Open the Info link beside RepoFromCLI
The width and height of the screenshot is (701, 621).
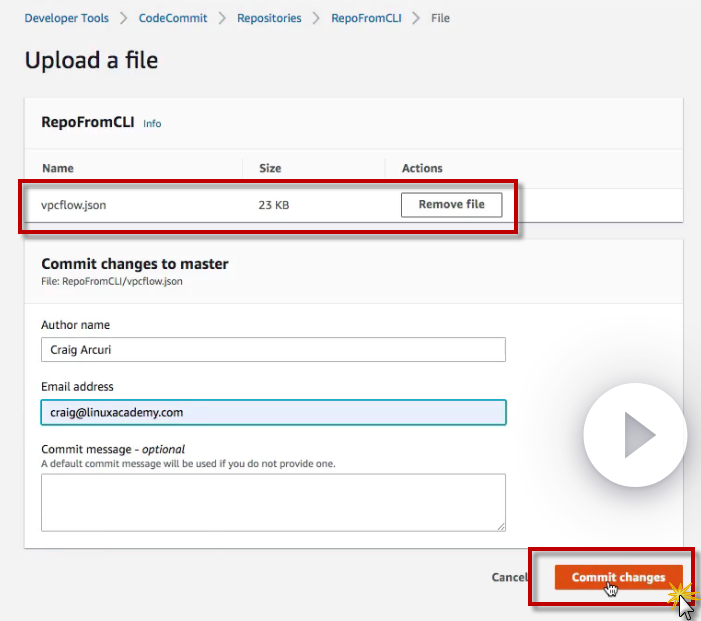tap(152, 124)
